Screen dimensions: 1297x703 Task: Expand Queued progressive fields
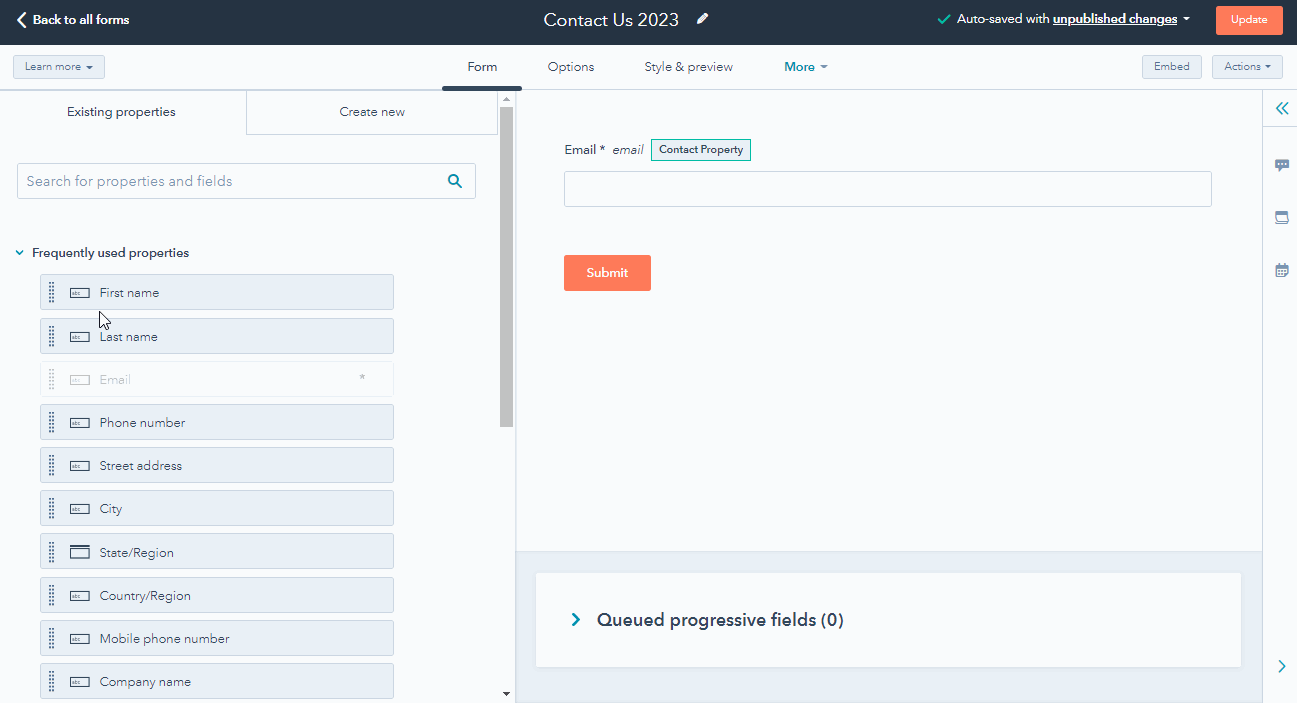point(575,620)
